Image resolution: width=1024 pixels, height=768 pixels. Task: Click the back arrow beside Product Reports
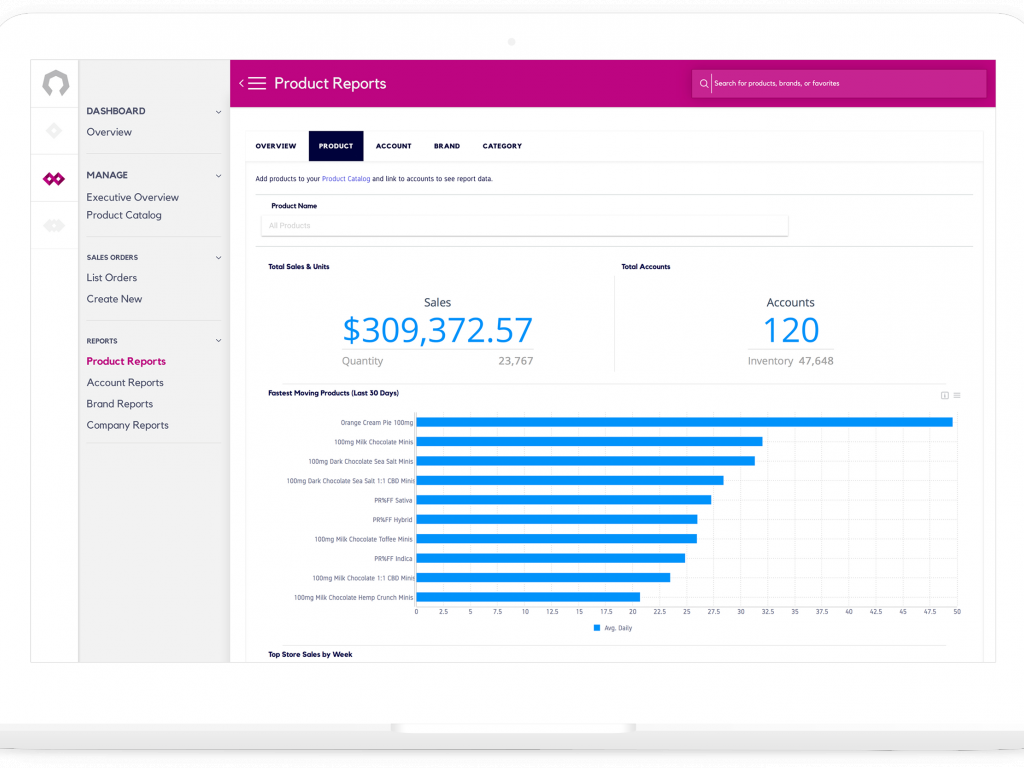pos(241,84)
